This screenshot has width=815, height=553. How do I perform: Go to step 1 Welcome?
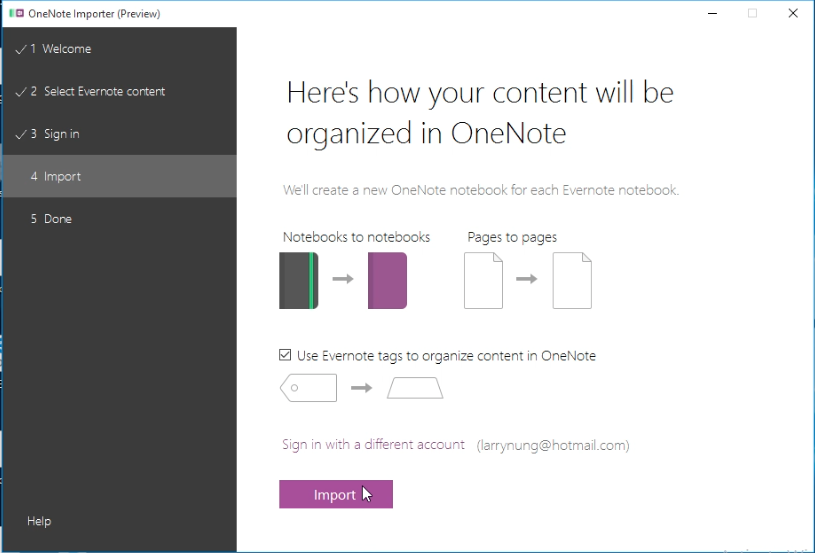[x=119, y=49]
